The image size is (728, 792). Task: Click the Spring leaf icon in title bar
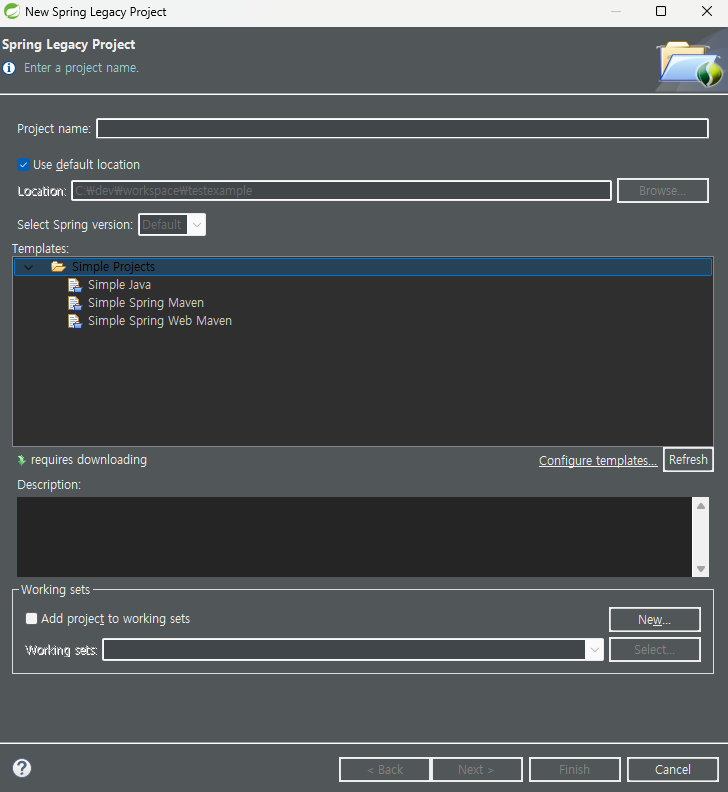pos(12,11)
